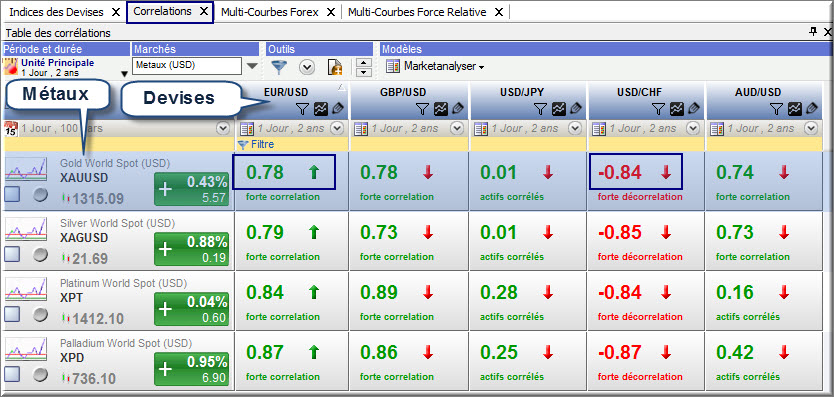The image size is (834, 397).
Task: Click the round chevron button in Outils
Action: pyautogui.click(x=307, y=67)
